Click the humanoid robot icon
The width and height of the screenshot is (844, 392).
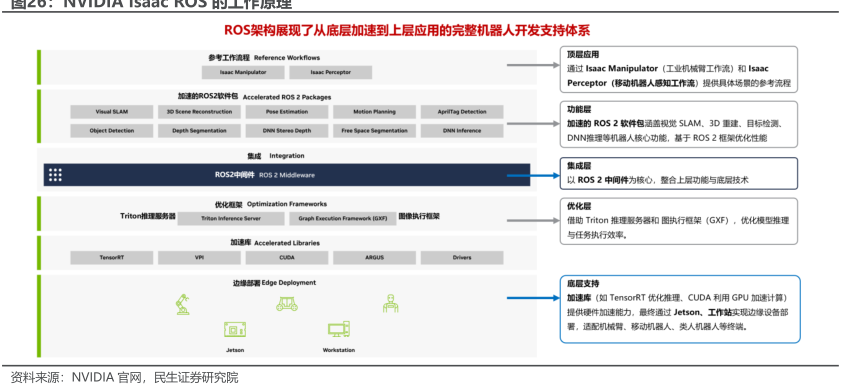pos(391,304)
